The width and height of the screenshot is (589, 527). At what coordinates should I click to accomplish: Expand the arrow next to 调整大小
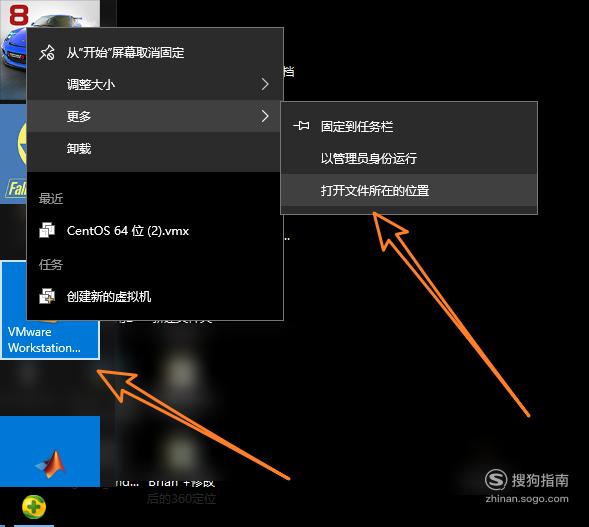click(x=265, y=84)
